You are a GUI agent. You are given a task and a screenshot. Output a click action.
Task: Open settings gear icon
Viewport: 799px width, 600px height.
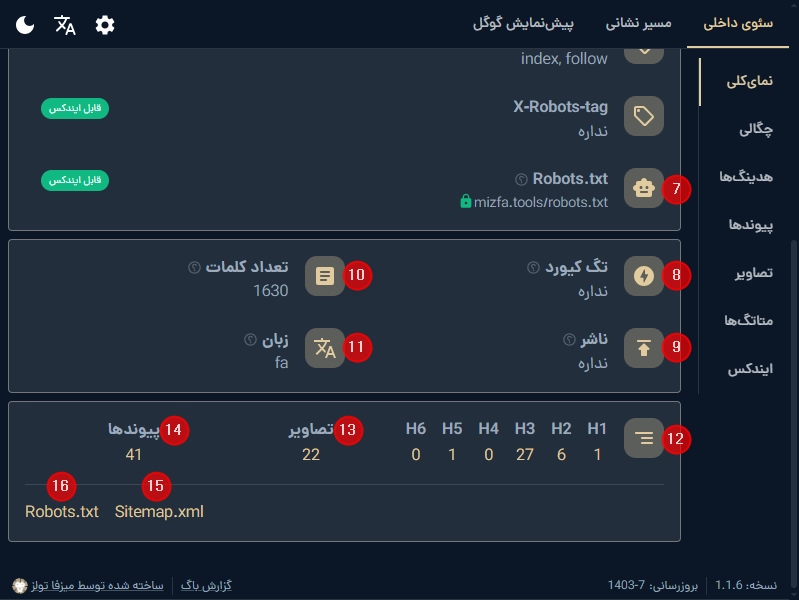105,25
